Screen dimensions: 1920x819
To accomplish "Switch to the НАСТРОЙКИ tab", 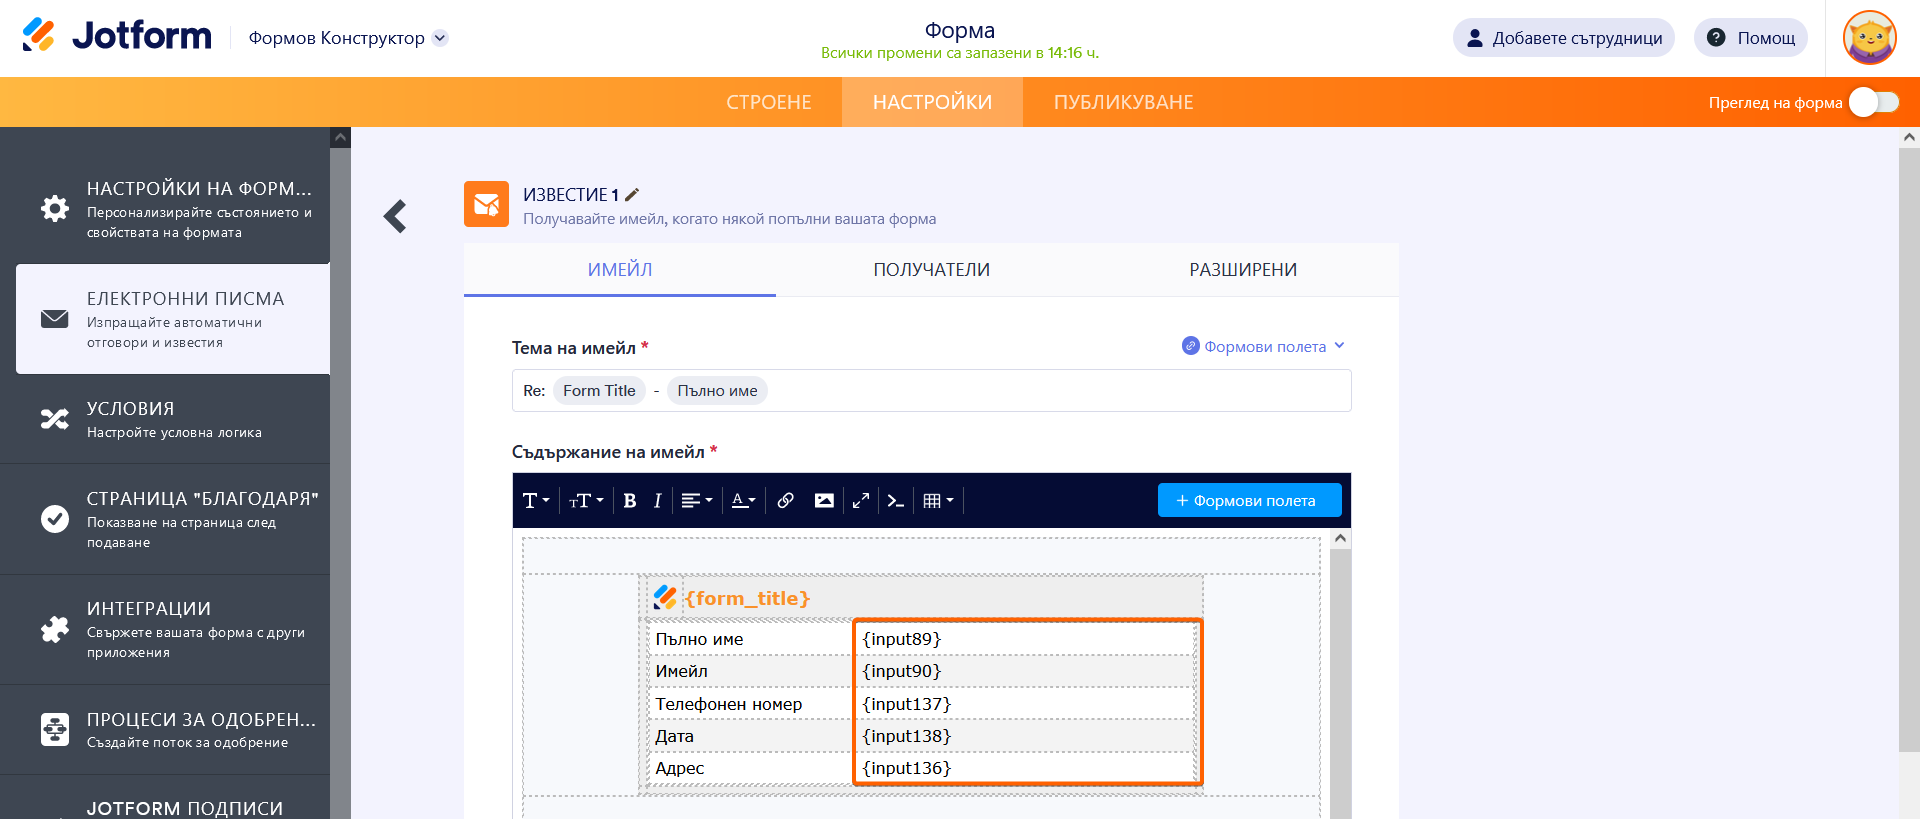I will (932, 102).
